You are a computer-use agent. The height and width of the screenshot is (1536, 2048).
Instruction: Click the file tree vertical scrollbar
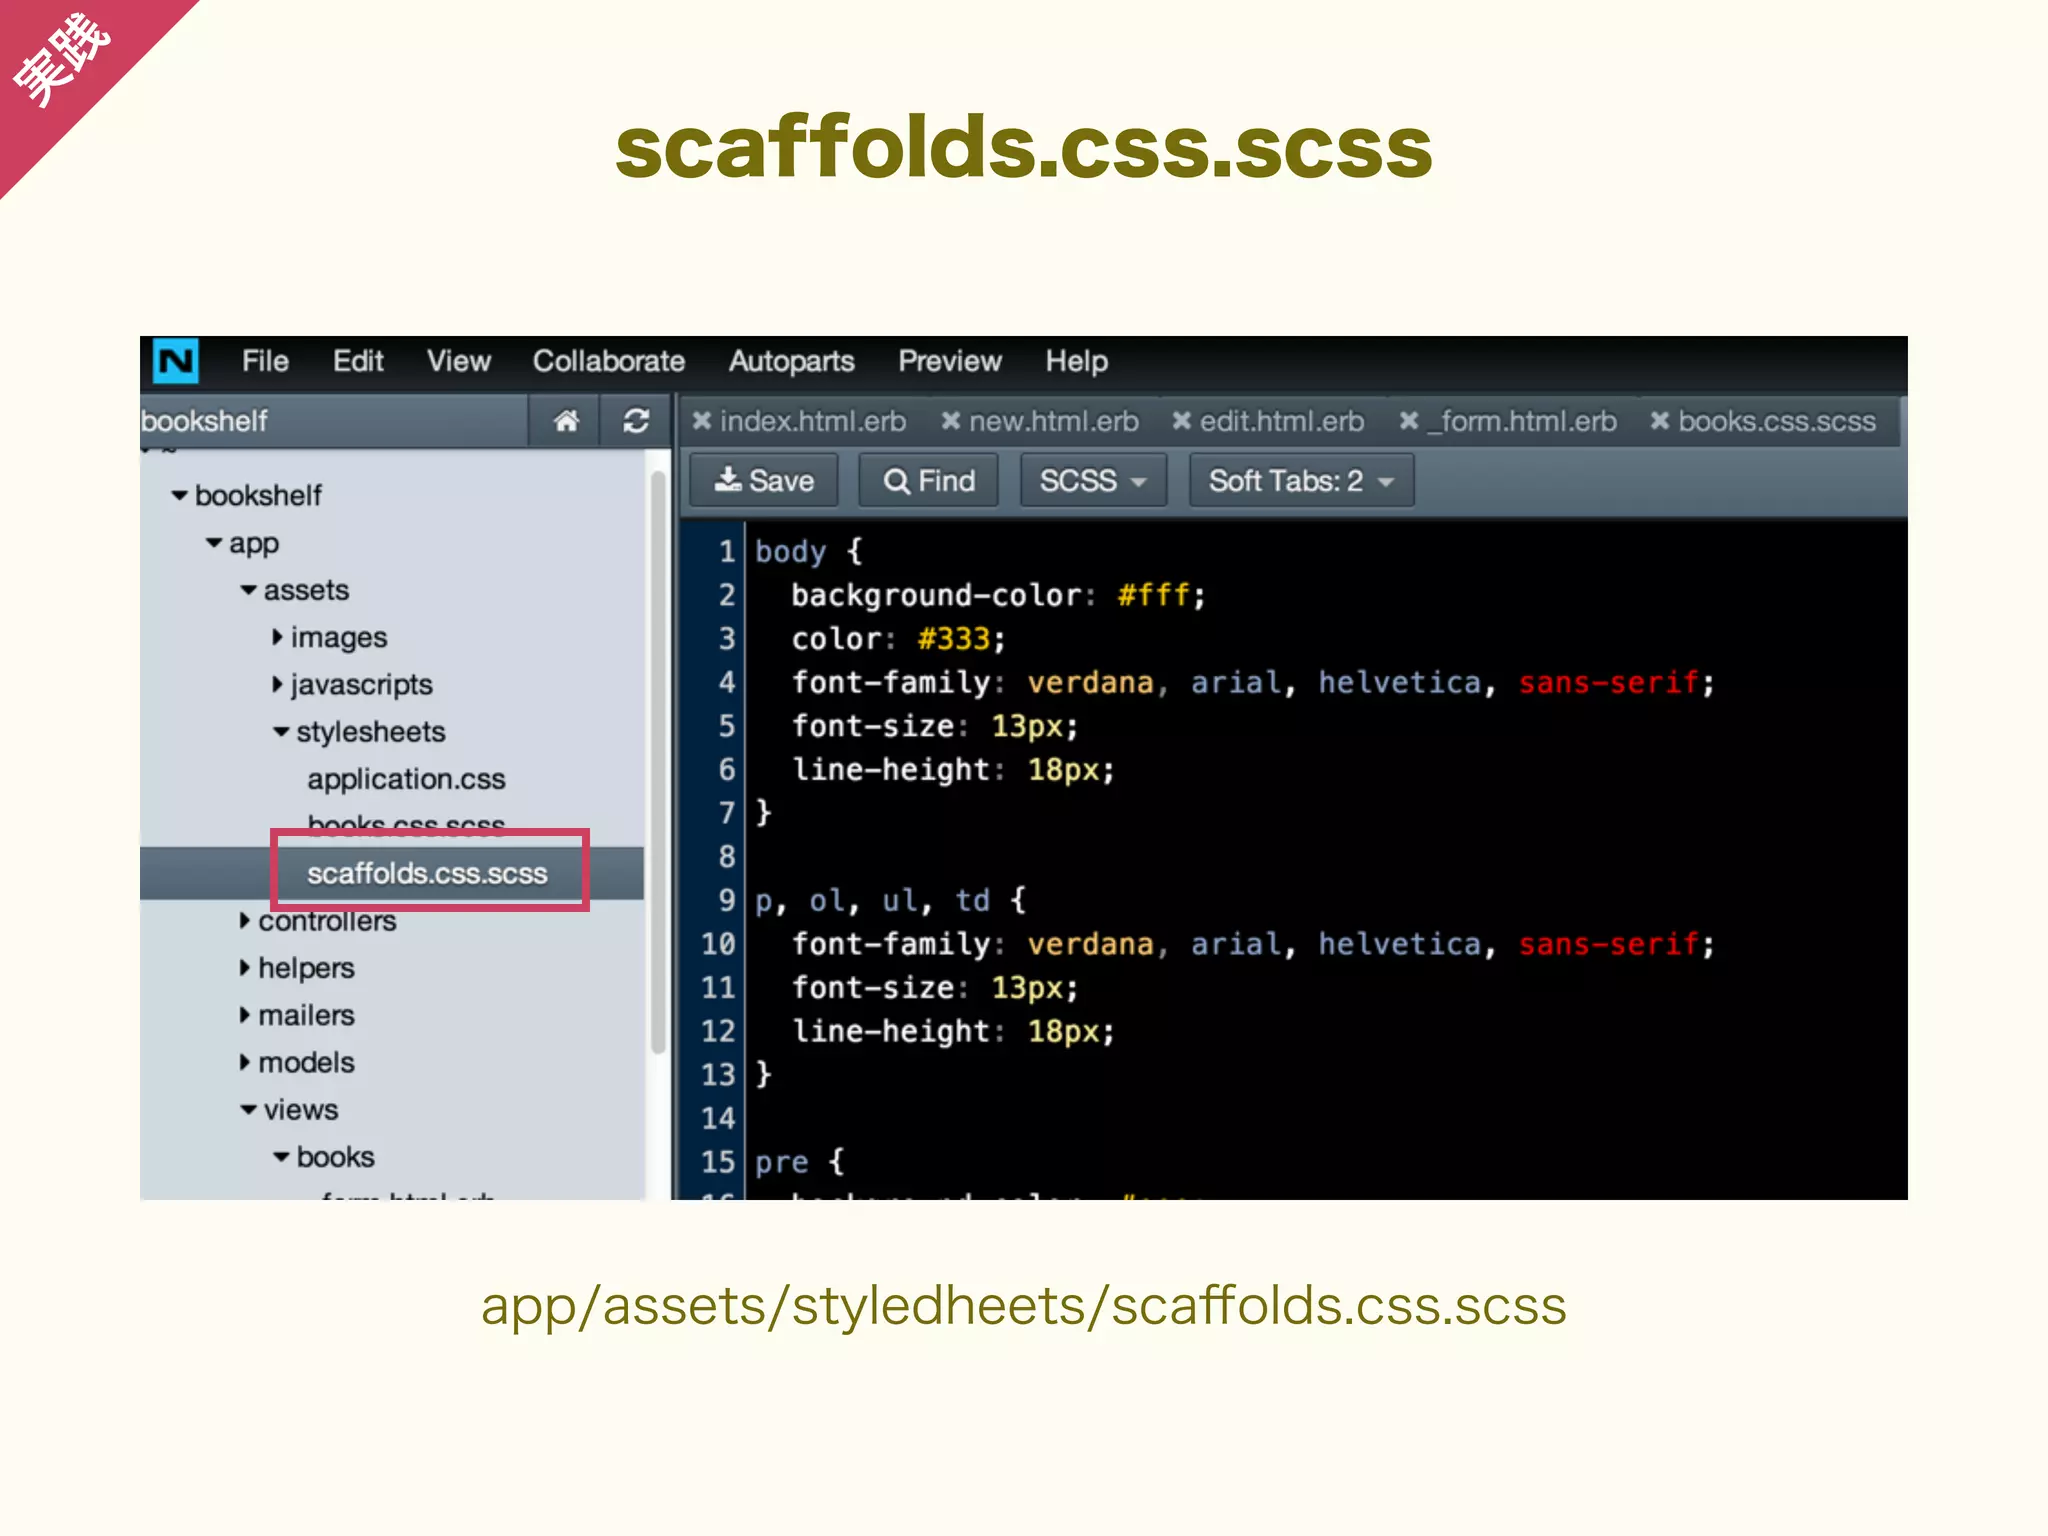[x=658, y=762]
